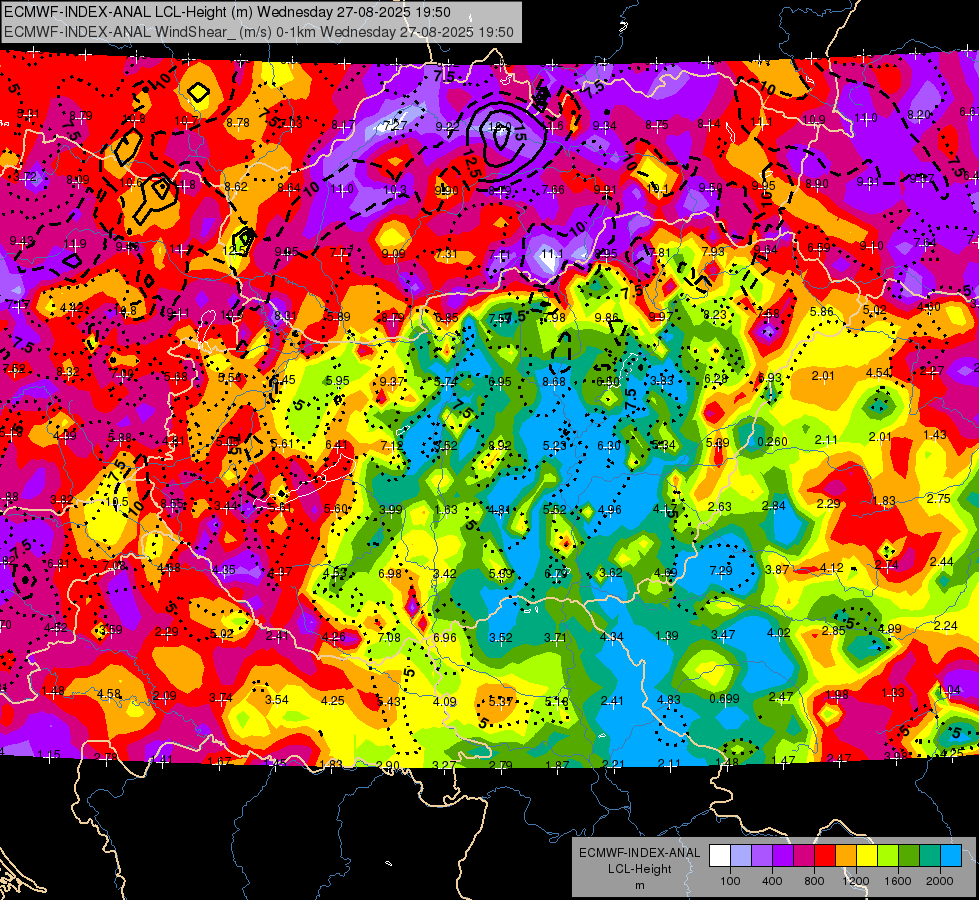The width and height of the screenshot is (979, 900).
Task: Pick the red legend swatch
Action: click(x=825, y=856)
